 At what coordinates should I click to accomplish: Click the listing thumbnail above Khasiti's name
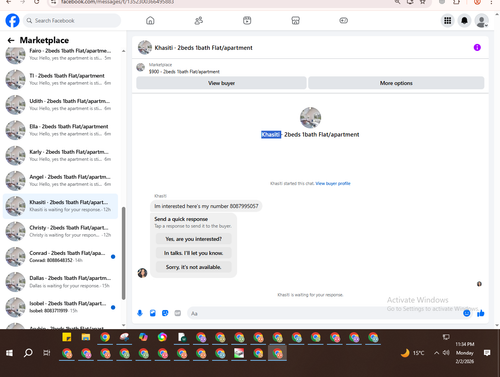(310, 118)
